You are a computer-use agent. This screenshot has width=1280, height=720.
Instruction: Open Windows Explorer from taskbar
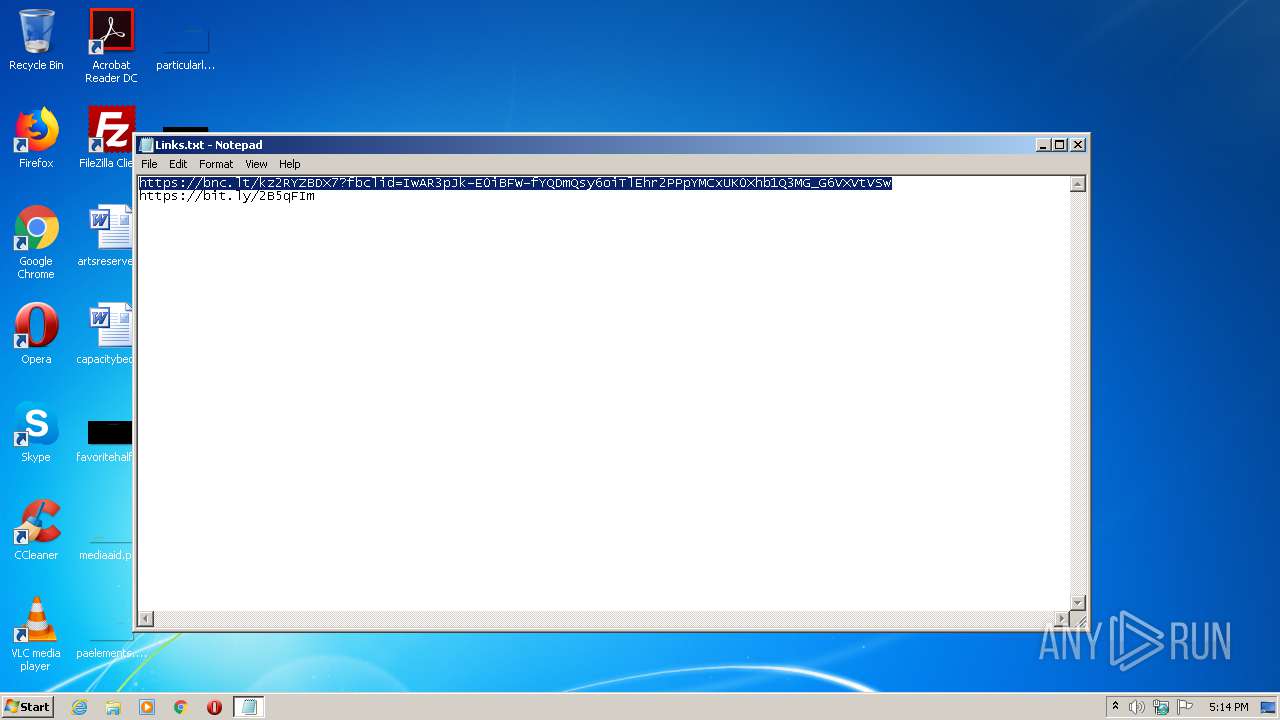113,707
